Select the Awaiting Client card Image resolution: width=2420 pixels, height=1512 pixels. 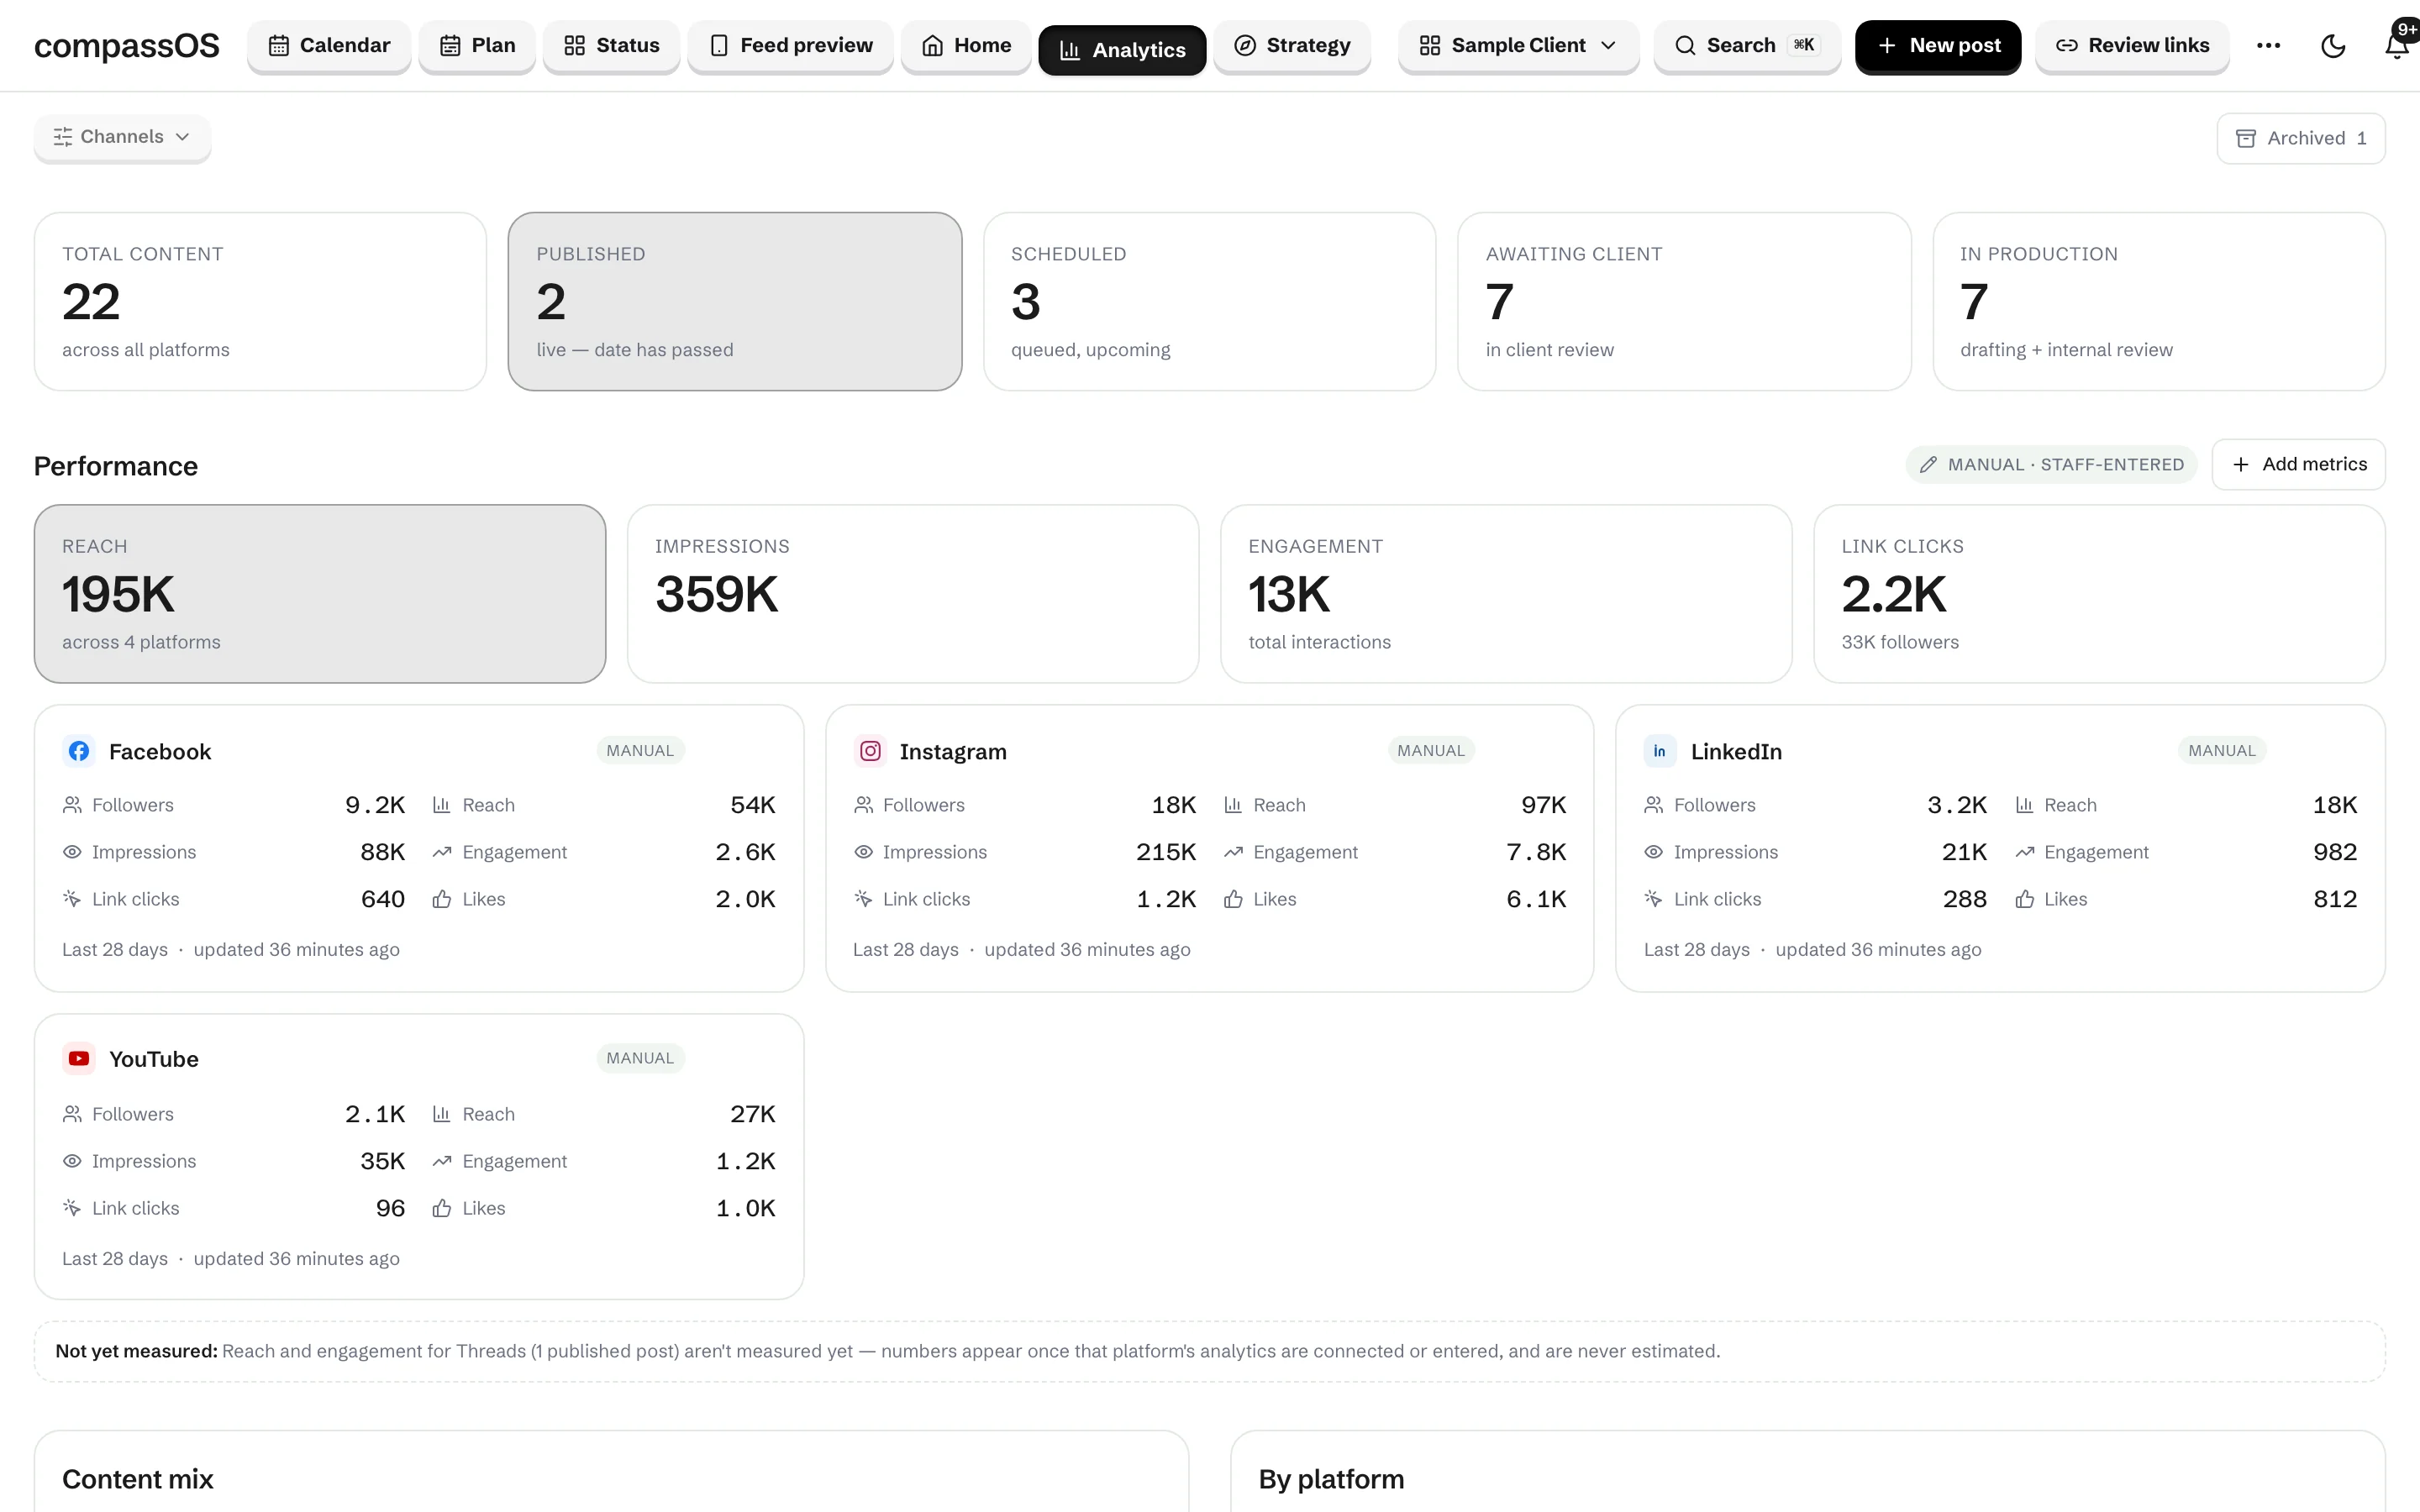(1684, 301)
